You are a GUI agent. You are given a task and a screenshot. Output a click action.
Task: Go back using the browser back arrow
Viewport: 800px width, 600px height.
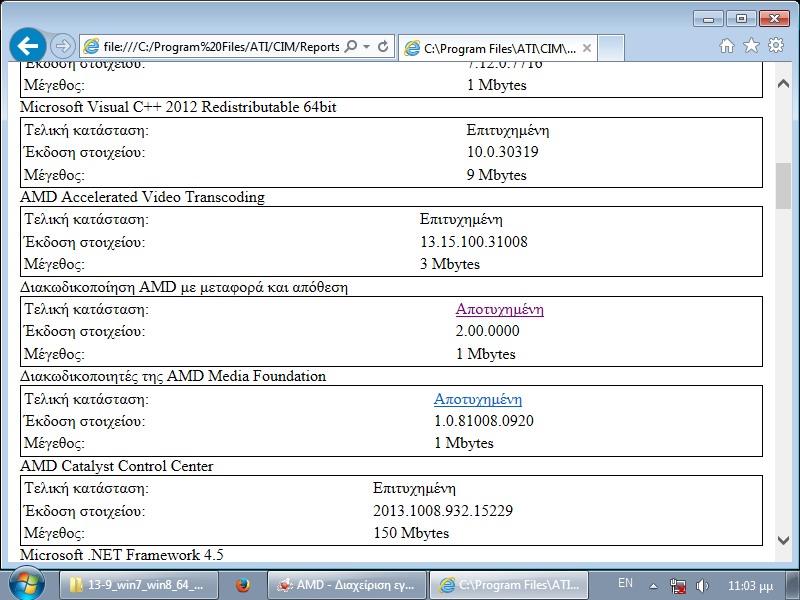[x=28, y=46]
